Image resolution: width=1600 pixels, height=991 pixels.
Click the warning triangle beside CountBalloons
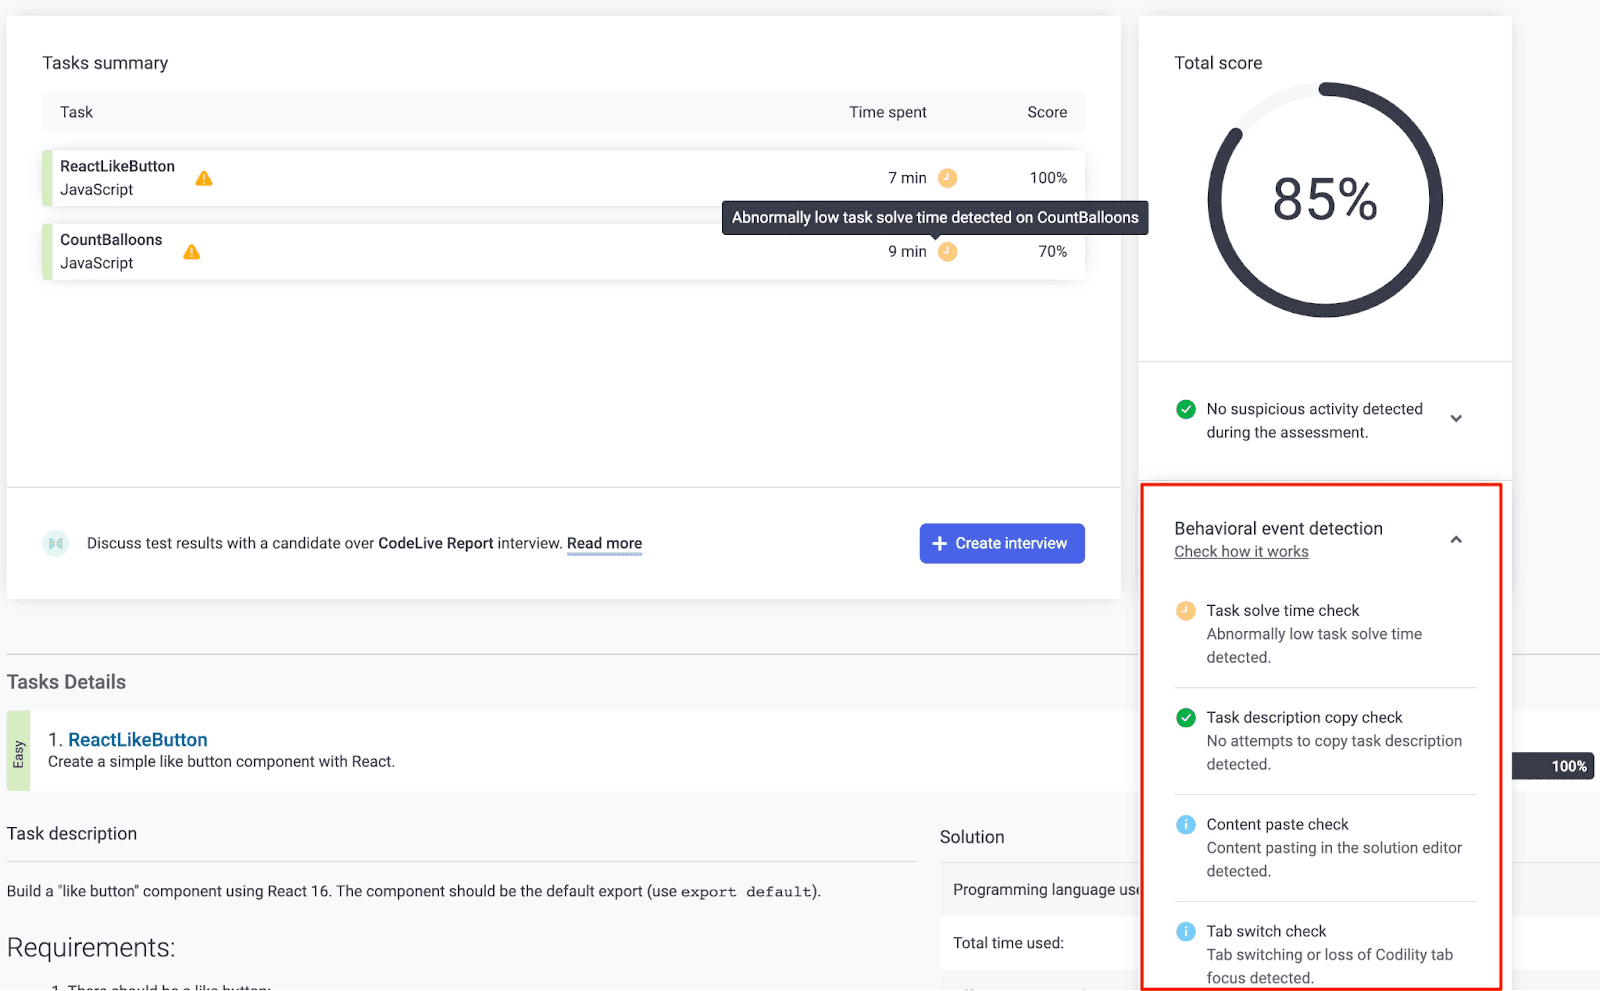[192, 252]
